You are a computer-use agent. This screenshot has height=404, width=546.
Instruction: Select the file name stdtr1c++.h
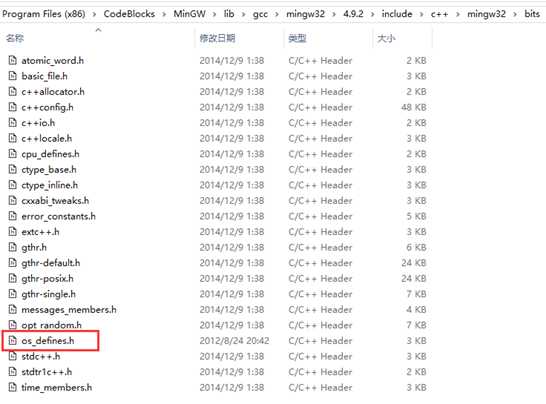(x=47, y=372)
